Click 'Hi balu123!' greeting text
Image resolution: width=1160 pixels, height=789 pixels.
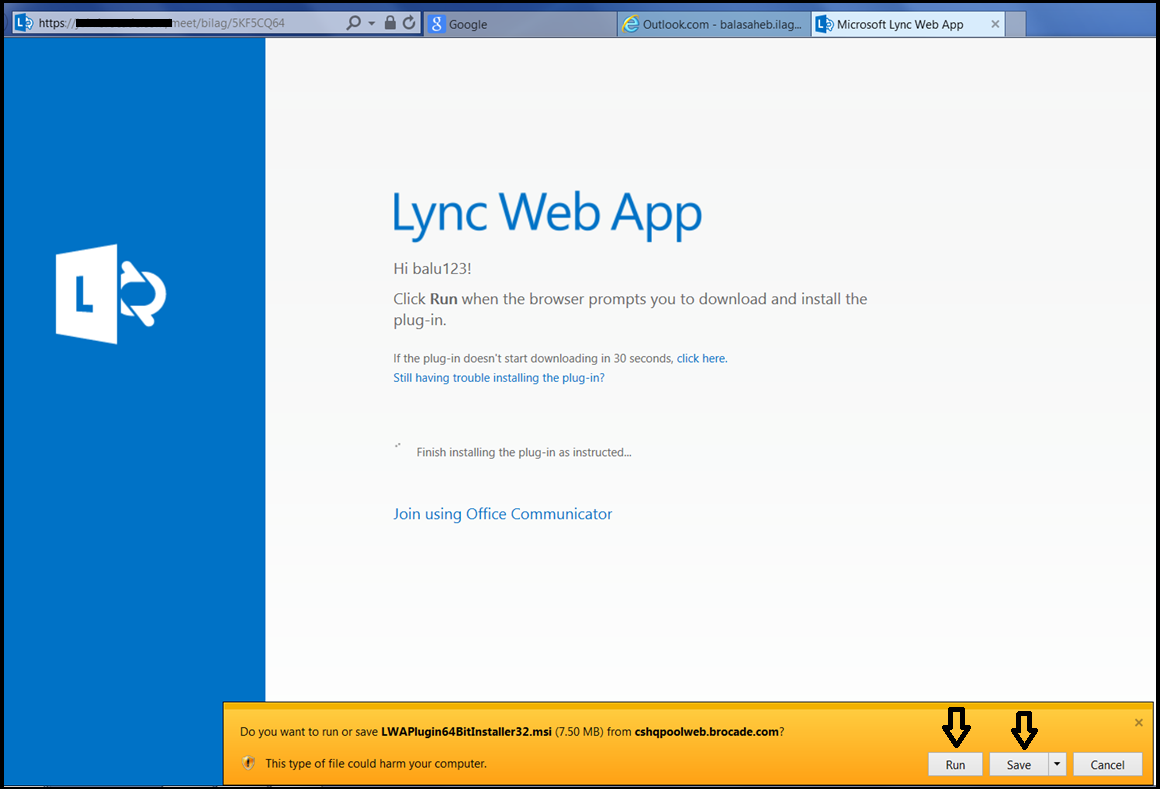(432, 268)
